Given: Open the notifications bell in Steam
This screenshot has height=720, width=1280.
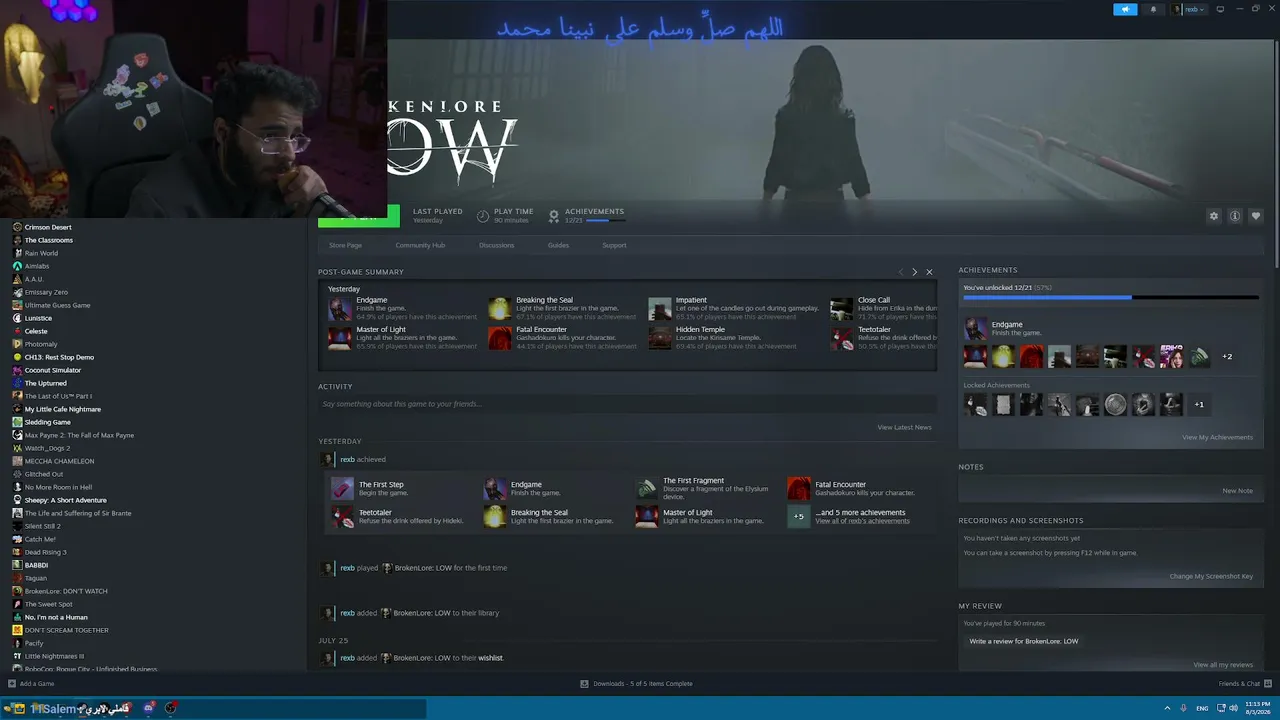Looking at the screenshot, I should click(x=1153, y=9).
